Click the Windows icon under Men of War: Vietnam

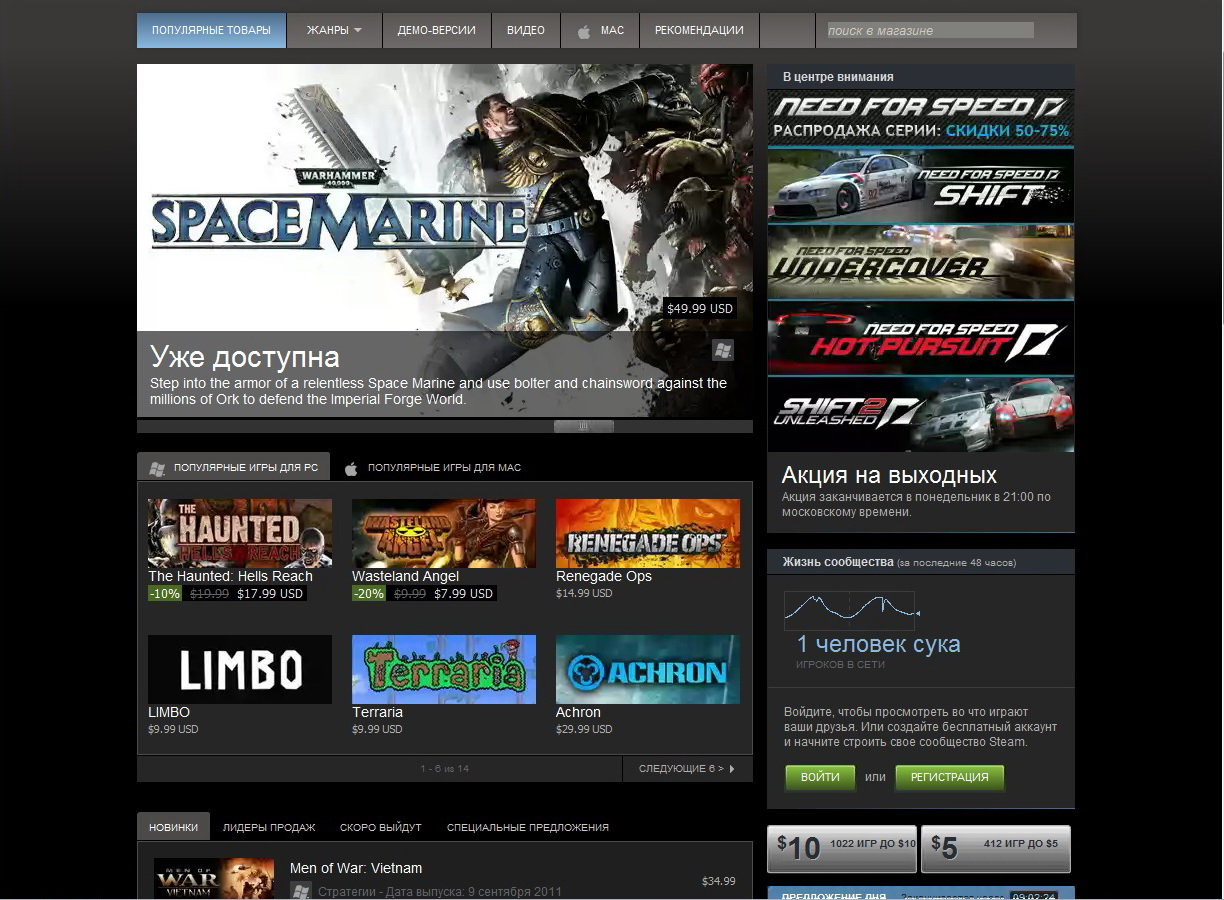(300, 891)
